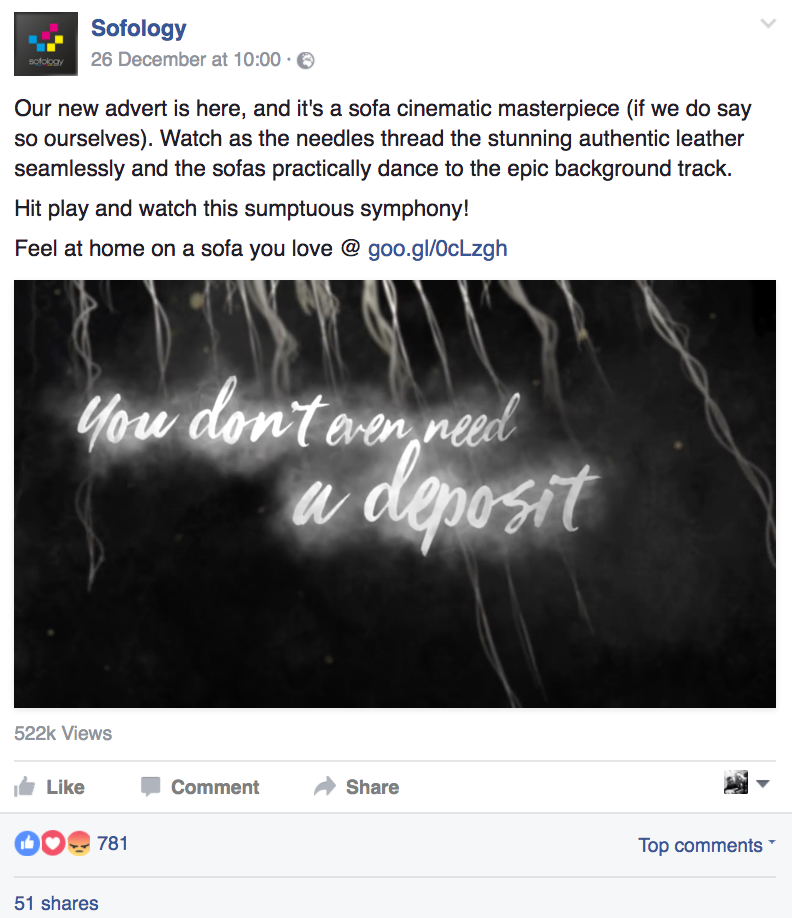Expand the Top comments sorting dropdown

707,845
